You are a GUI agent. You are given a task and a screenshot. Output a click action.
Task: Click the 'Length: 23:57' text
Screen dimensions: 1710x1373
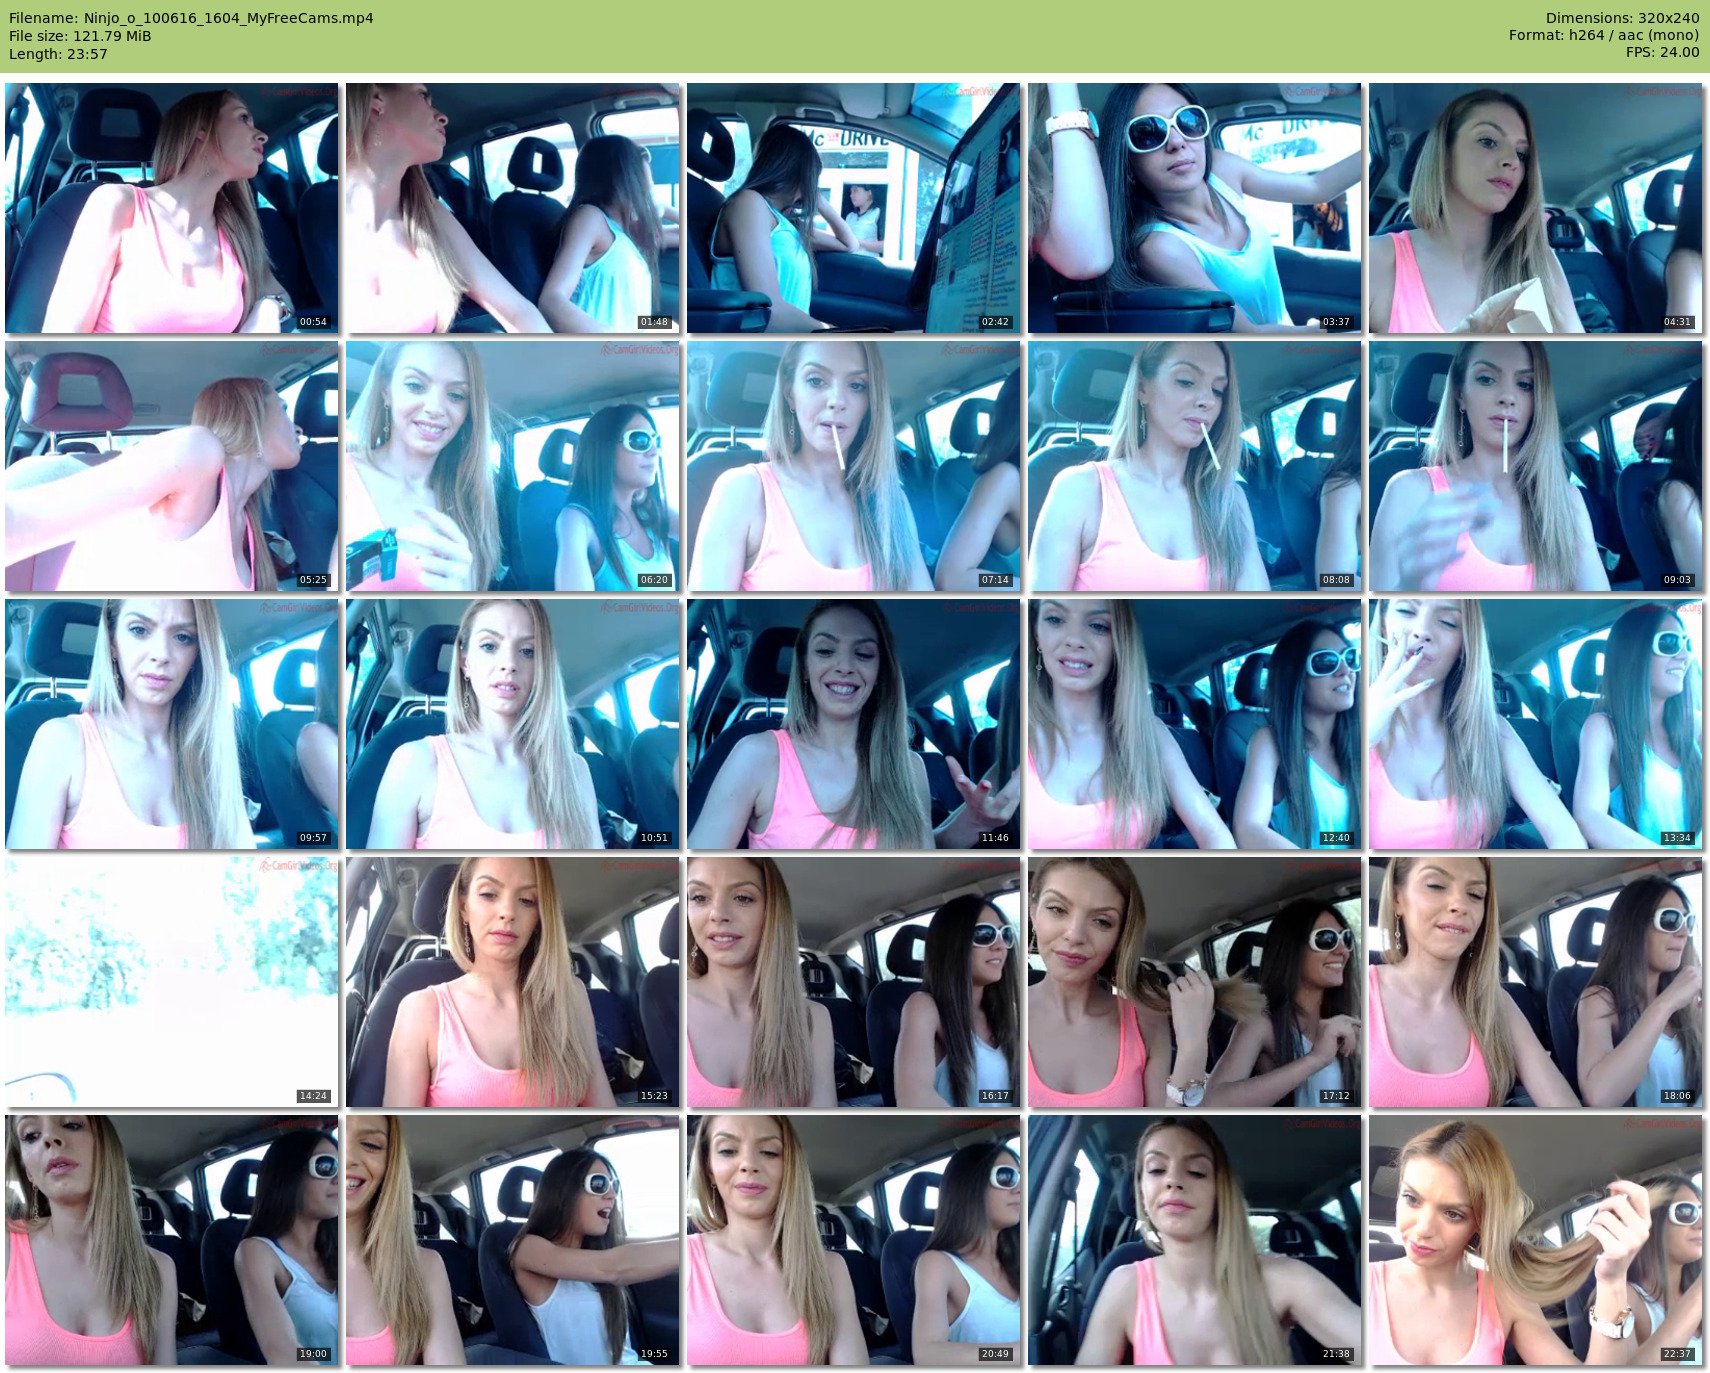click(x=58, y=54)
